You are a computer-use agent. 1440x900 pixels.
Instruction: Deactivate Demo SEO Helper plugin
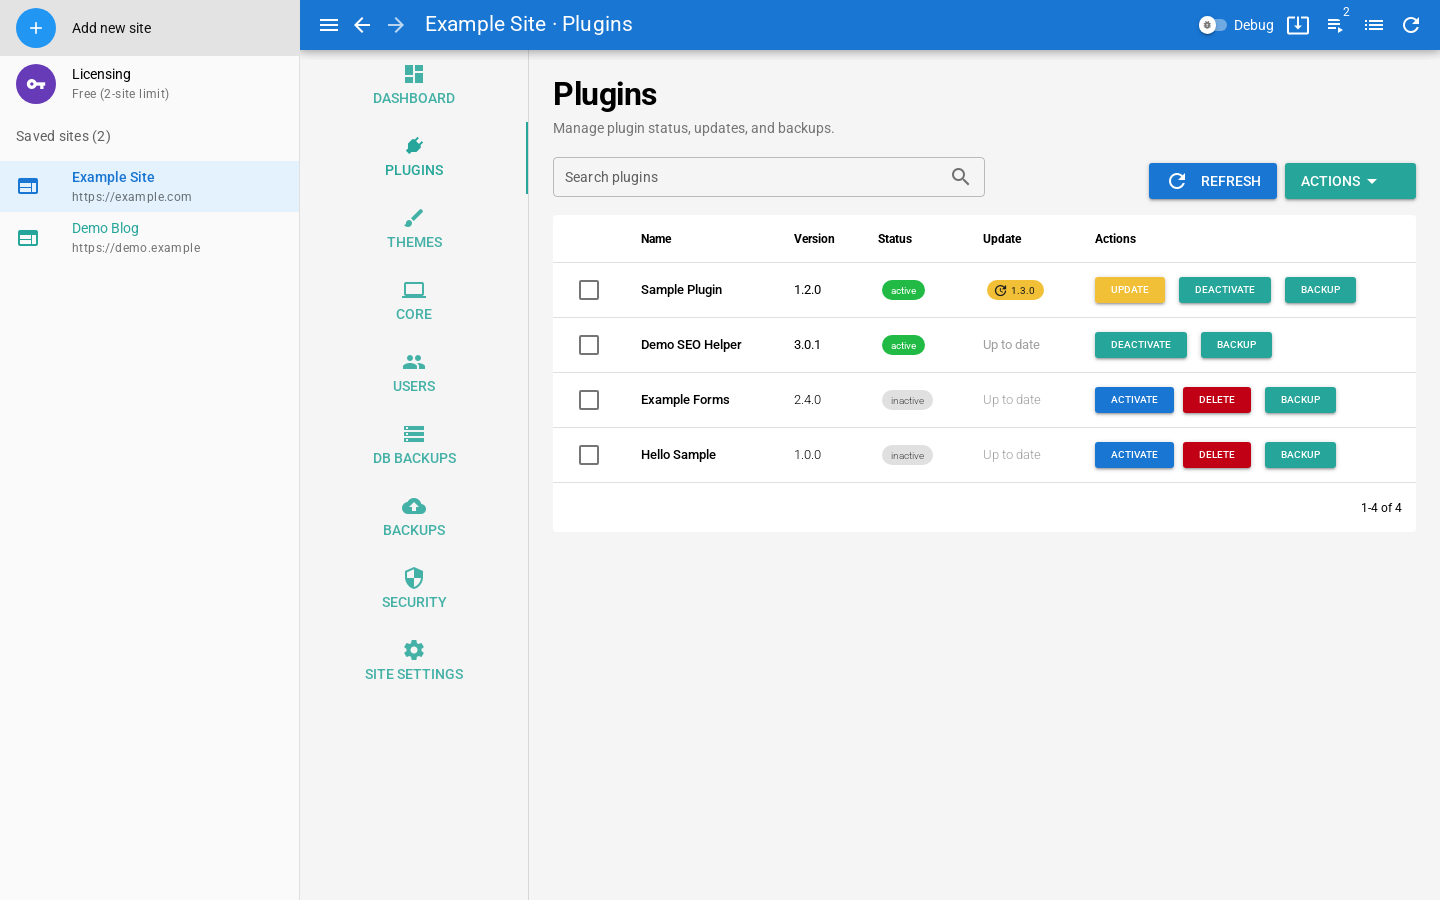(x=1141, y=345)
